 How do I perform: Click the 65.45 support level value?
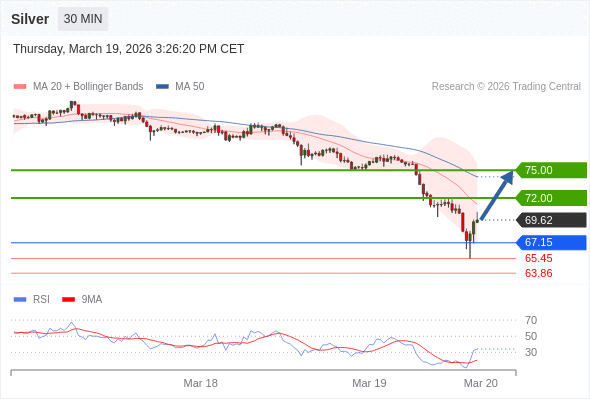click(538, 259)
